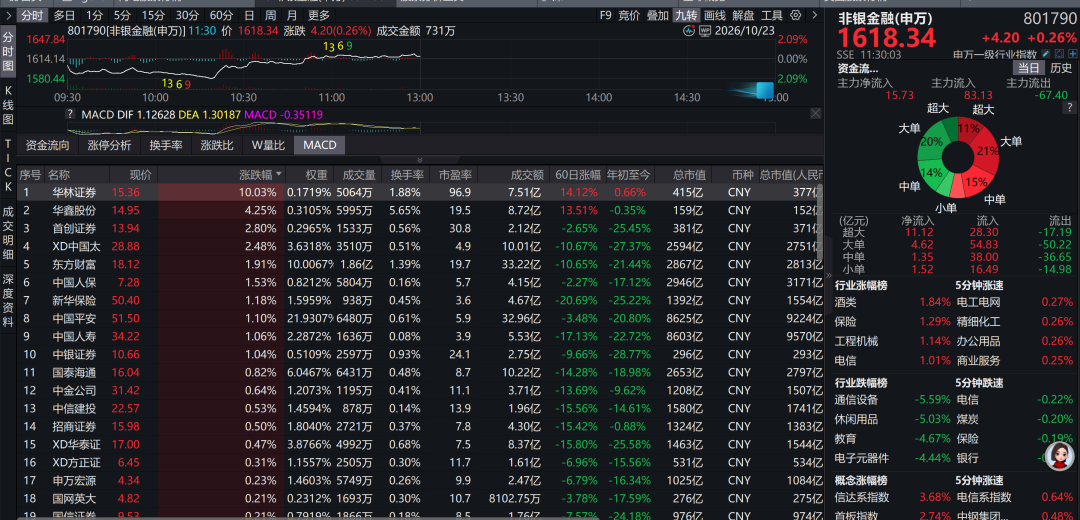The width and height of the screenshot is (1080, 520).
Task: Select the 分时 timeframe tab
Action: pyautogui.click(x=32, y=15)
